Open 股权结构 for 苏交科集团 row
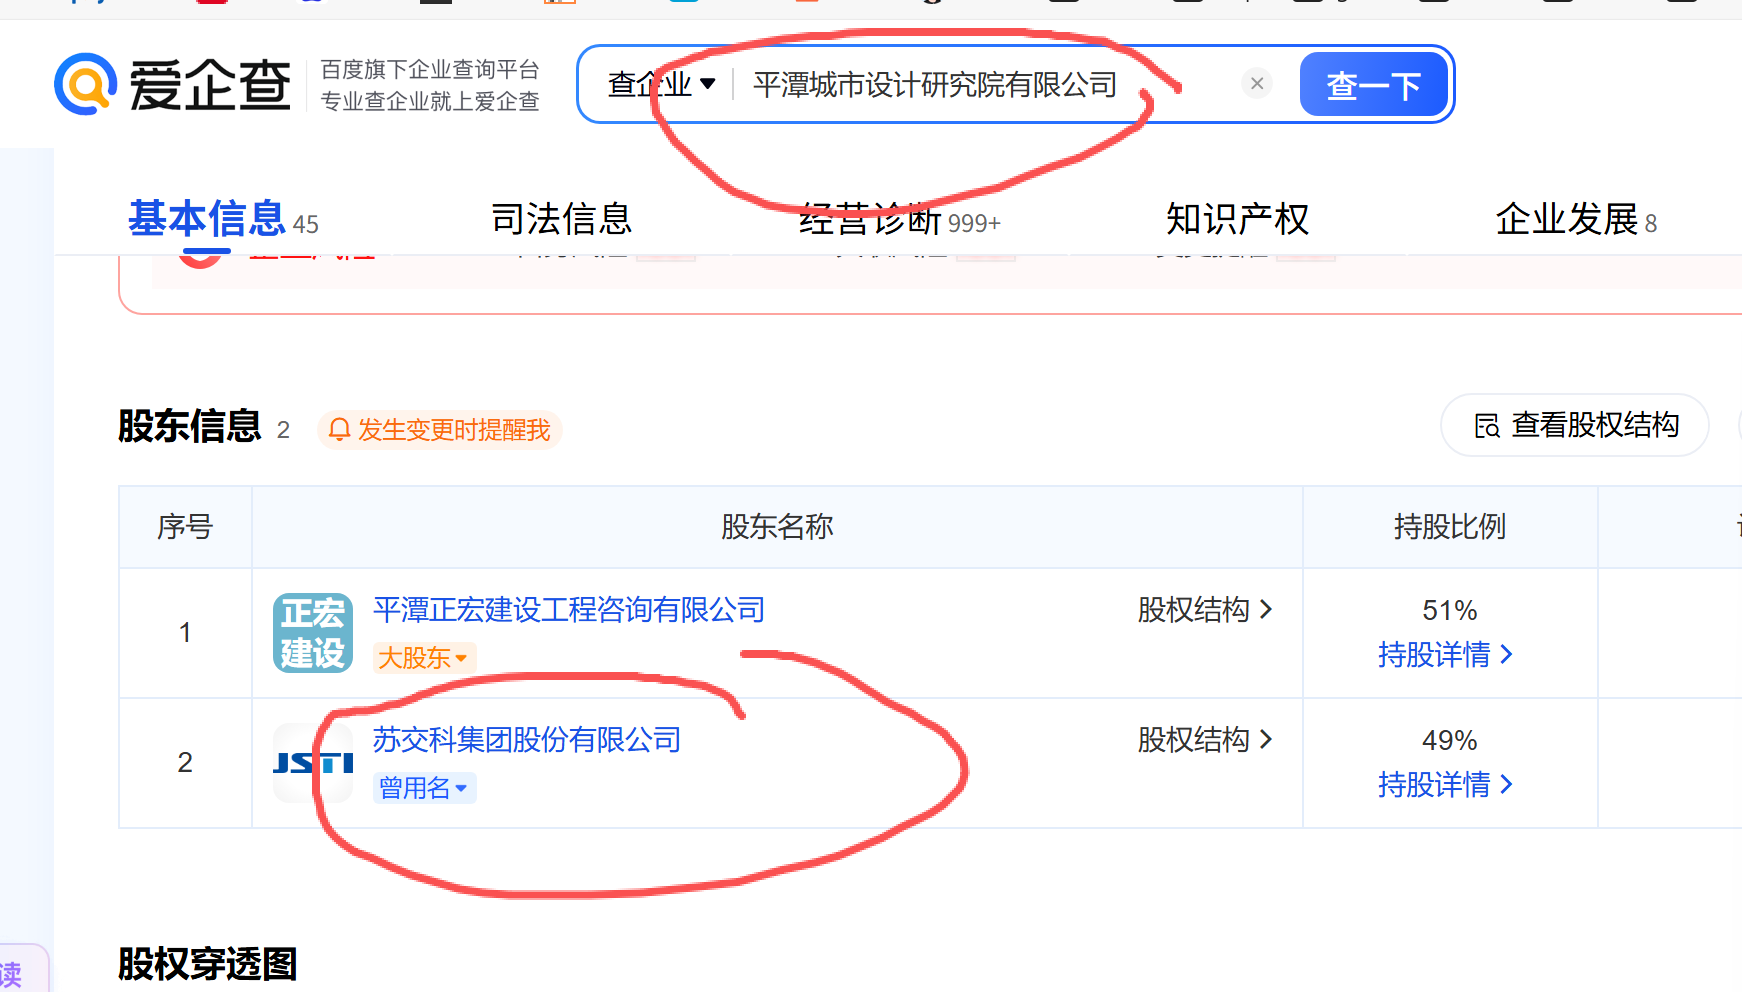Image resolution: width=1742 pixels, height=992 pixels. point(1204,739)
